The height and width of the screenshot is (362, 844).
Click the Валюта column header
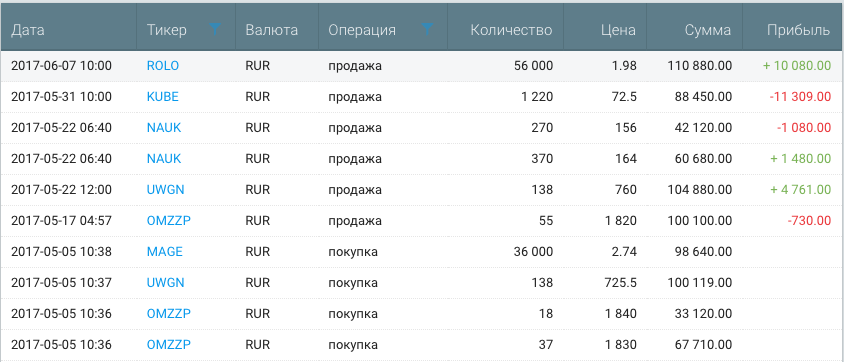coord(271,30)
